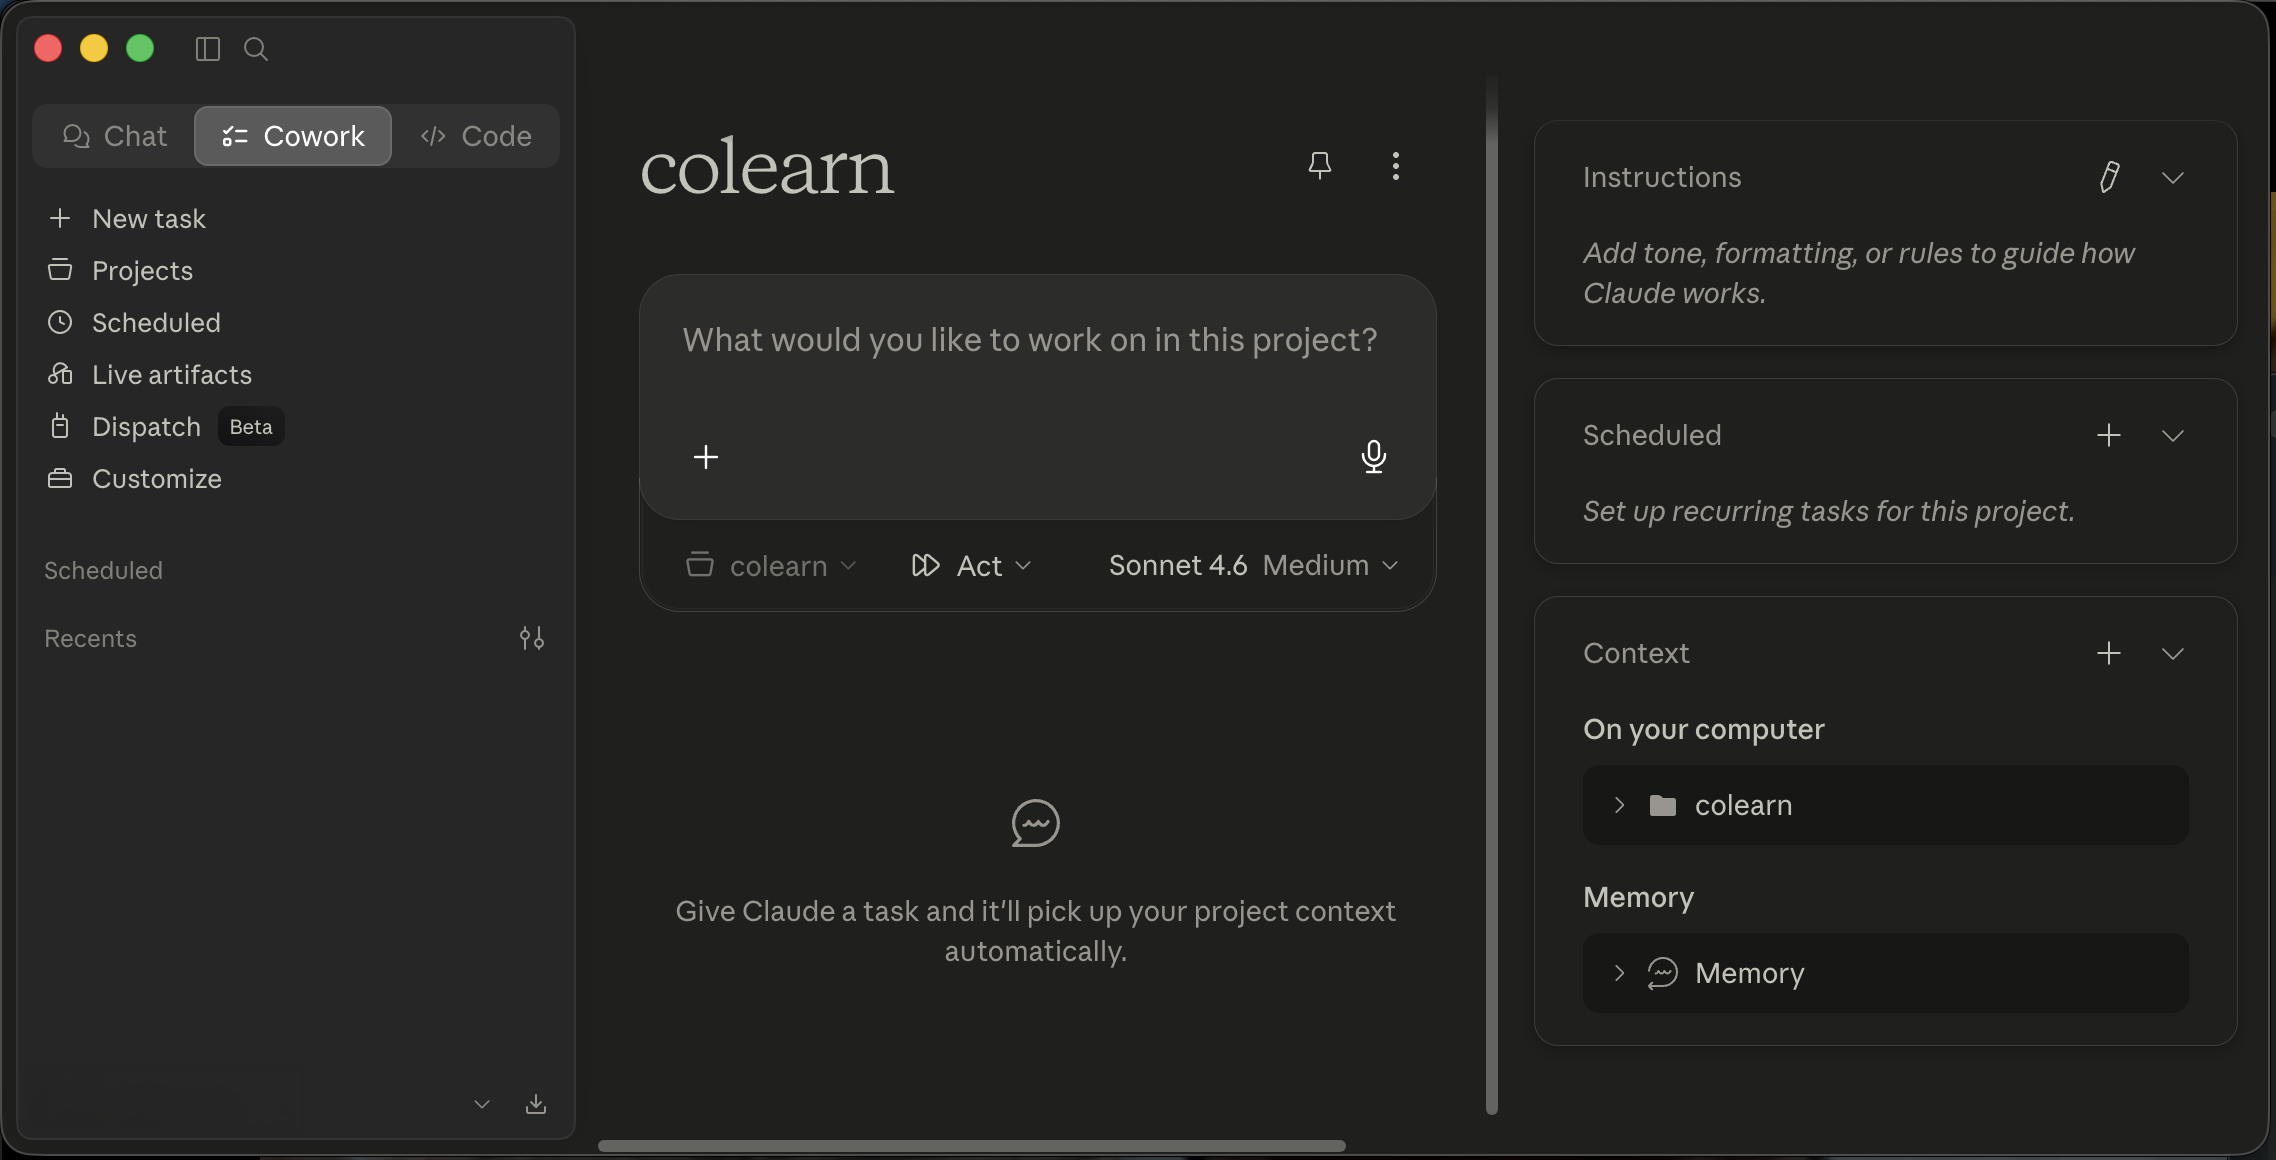Add context with the plus icon
The width and height of the screenshot is (2276, 1160).
(x=2109, y=654)
